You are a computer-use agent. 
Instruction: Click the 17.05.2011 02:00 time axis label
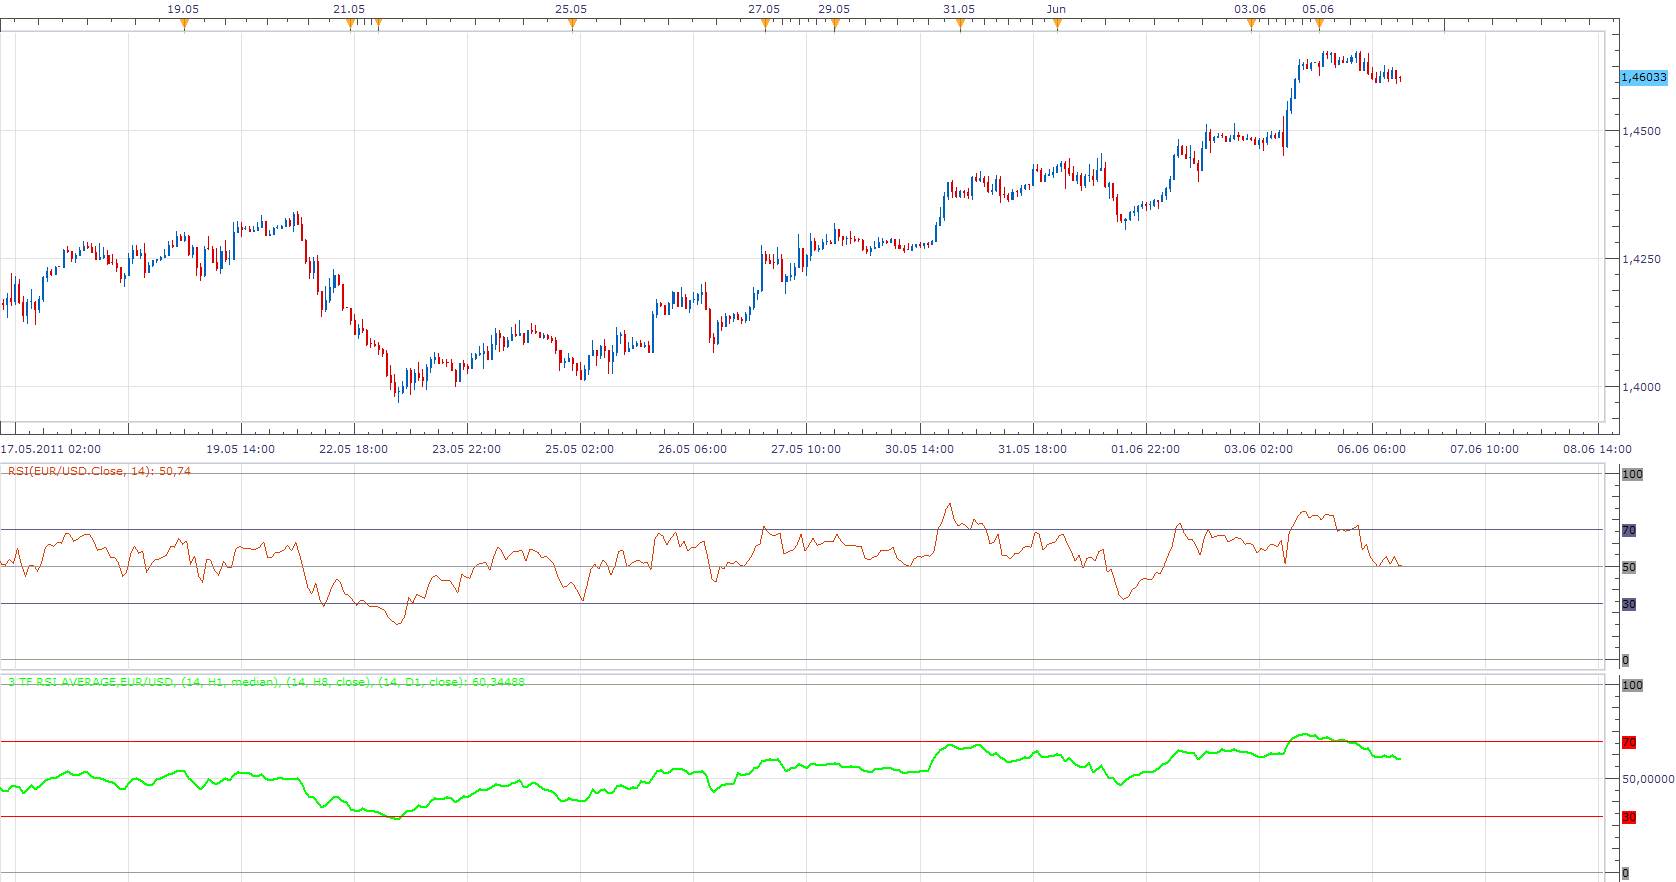pos(51,449)
